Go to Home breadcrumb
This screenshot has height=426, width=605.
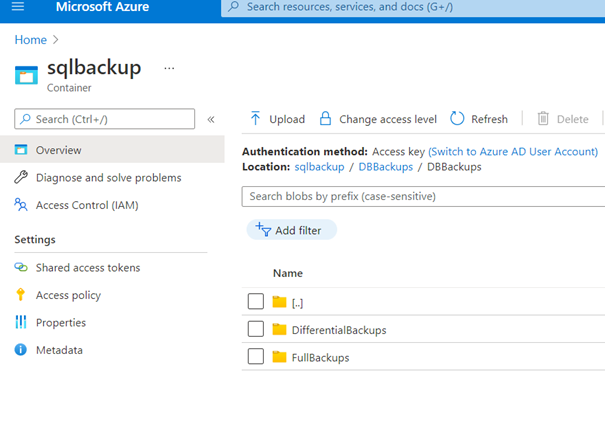pos(30,40)
